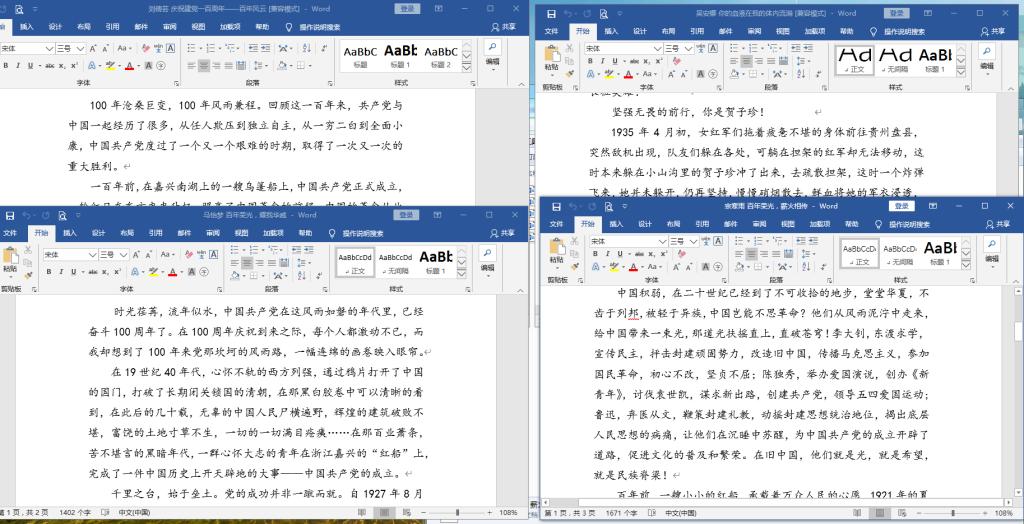Open 设计 tab in 马怡梦 window
1024x524 pixels.
point(98,233)
